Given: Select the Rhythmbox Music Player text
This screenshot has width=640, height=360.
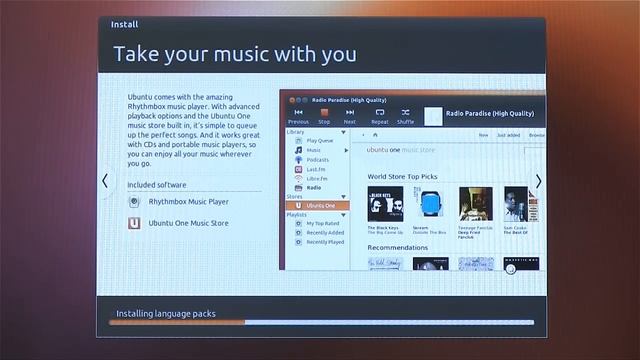Looking at the screenshot, I should click(x=189, y=202).
